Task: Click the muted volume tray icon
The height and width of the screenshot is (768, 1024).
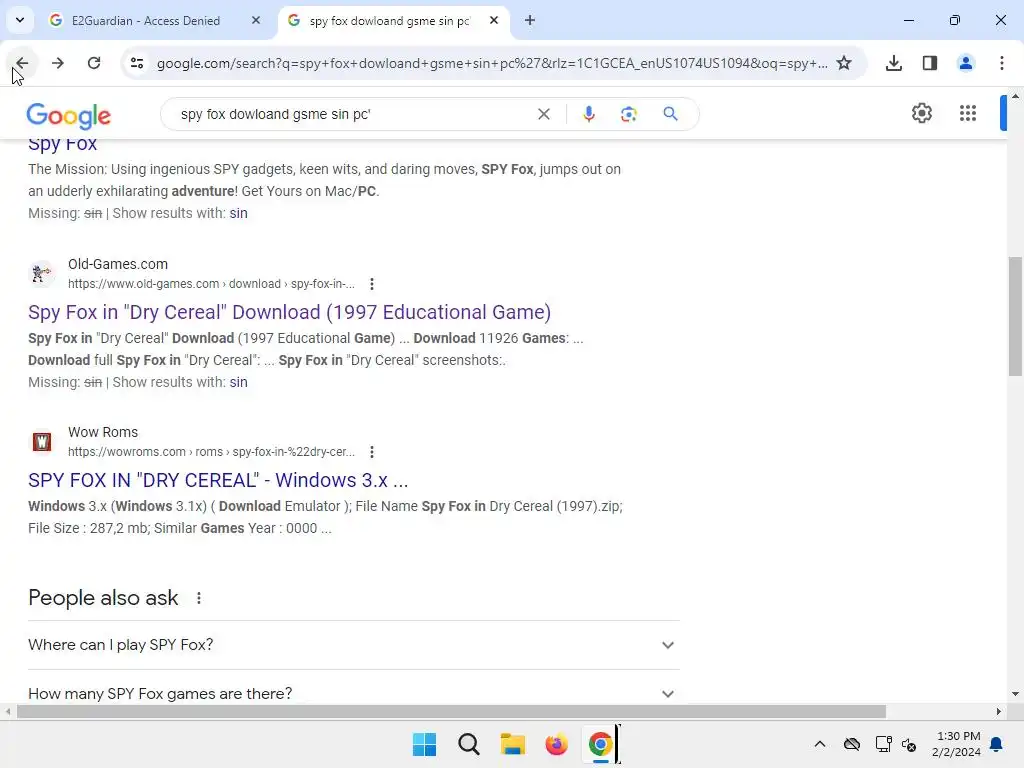Action: [x=908, y=744]
